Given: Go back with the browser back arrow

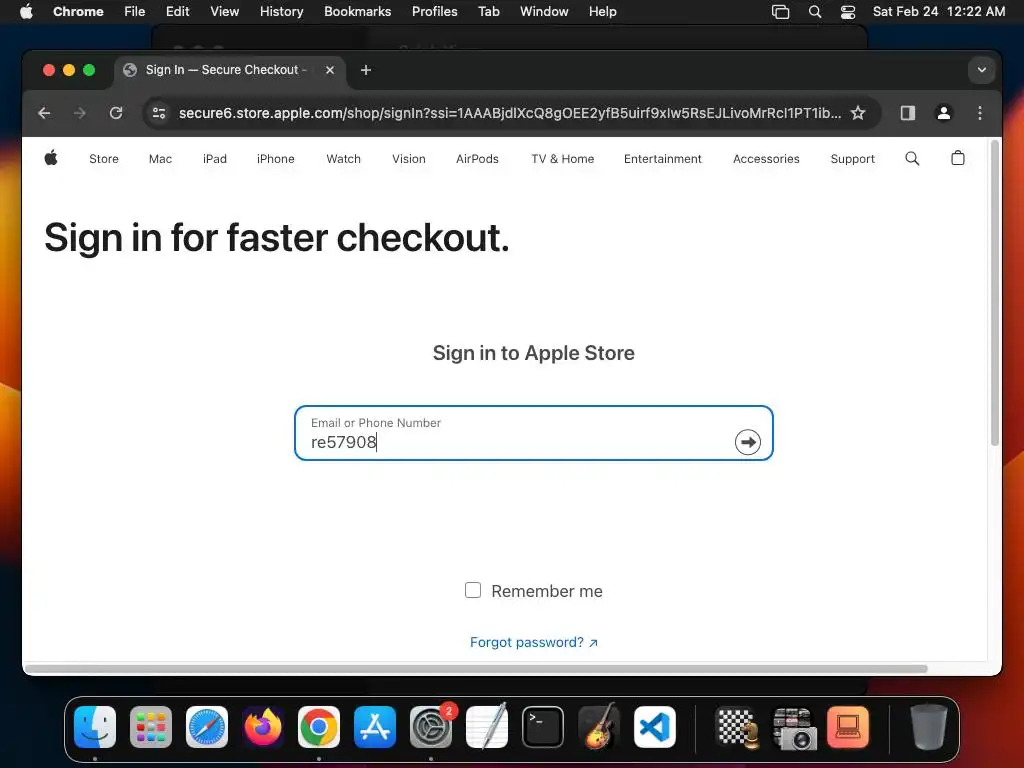Looking at the screenshot, I should coord(44,113).
